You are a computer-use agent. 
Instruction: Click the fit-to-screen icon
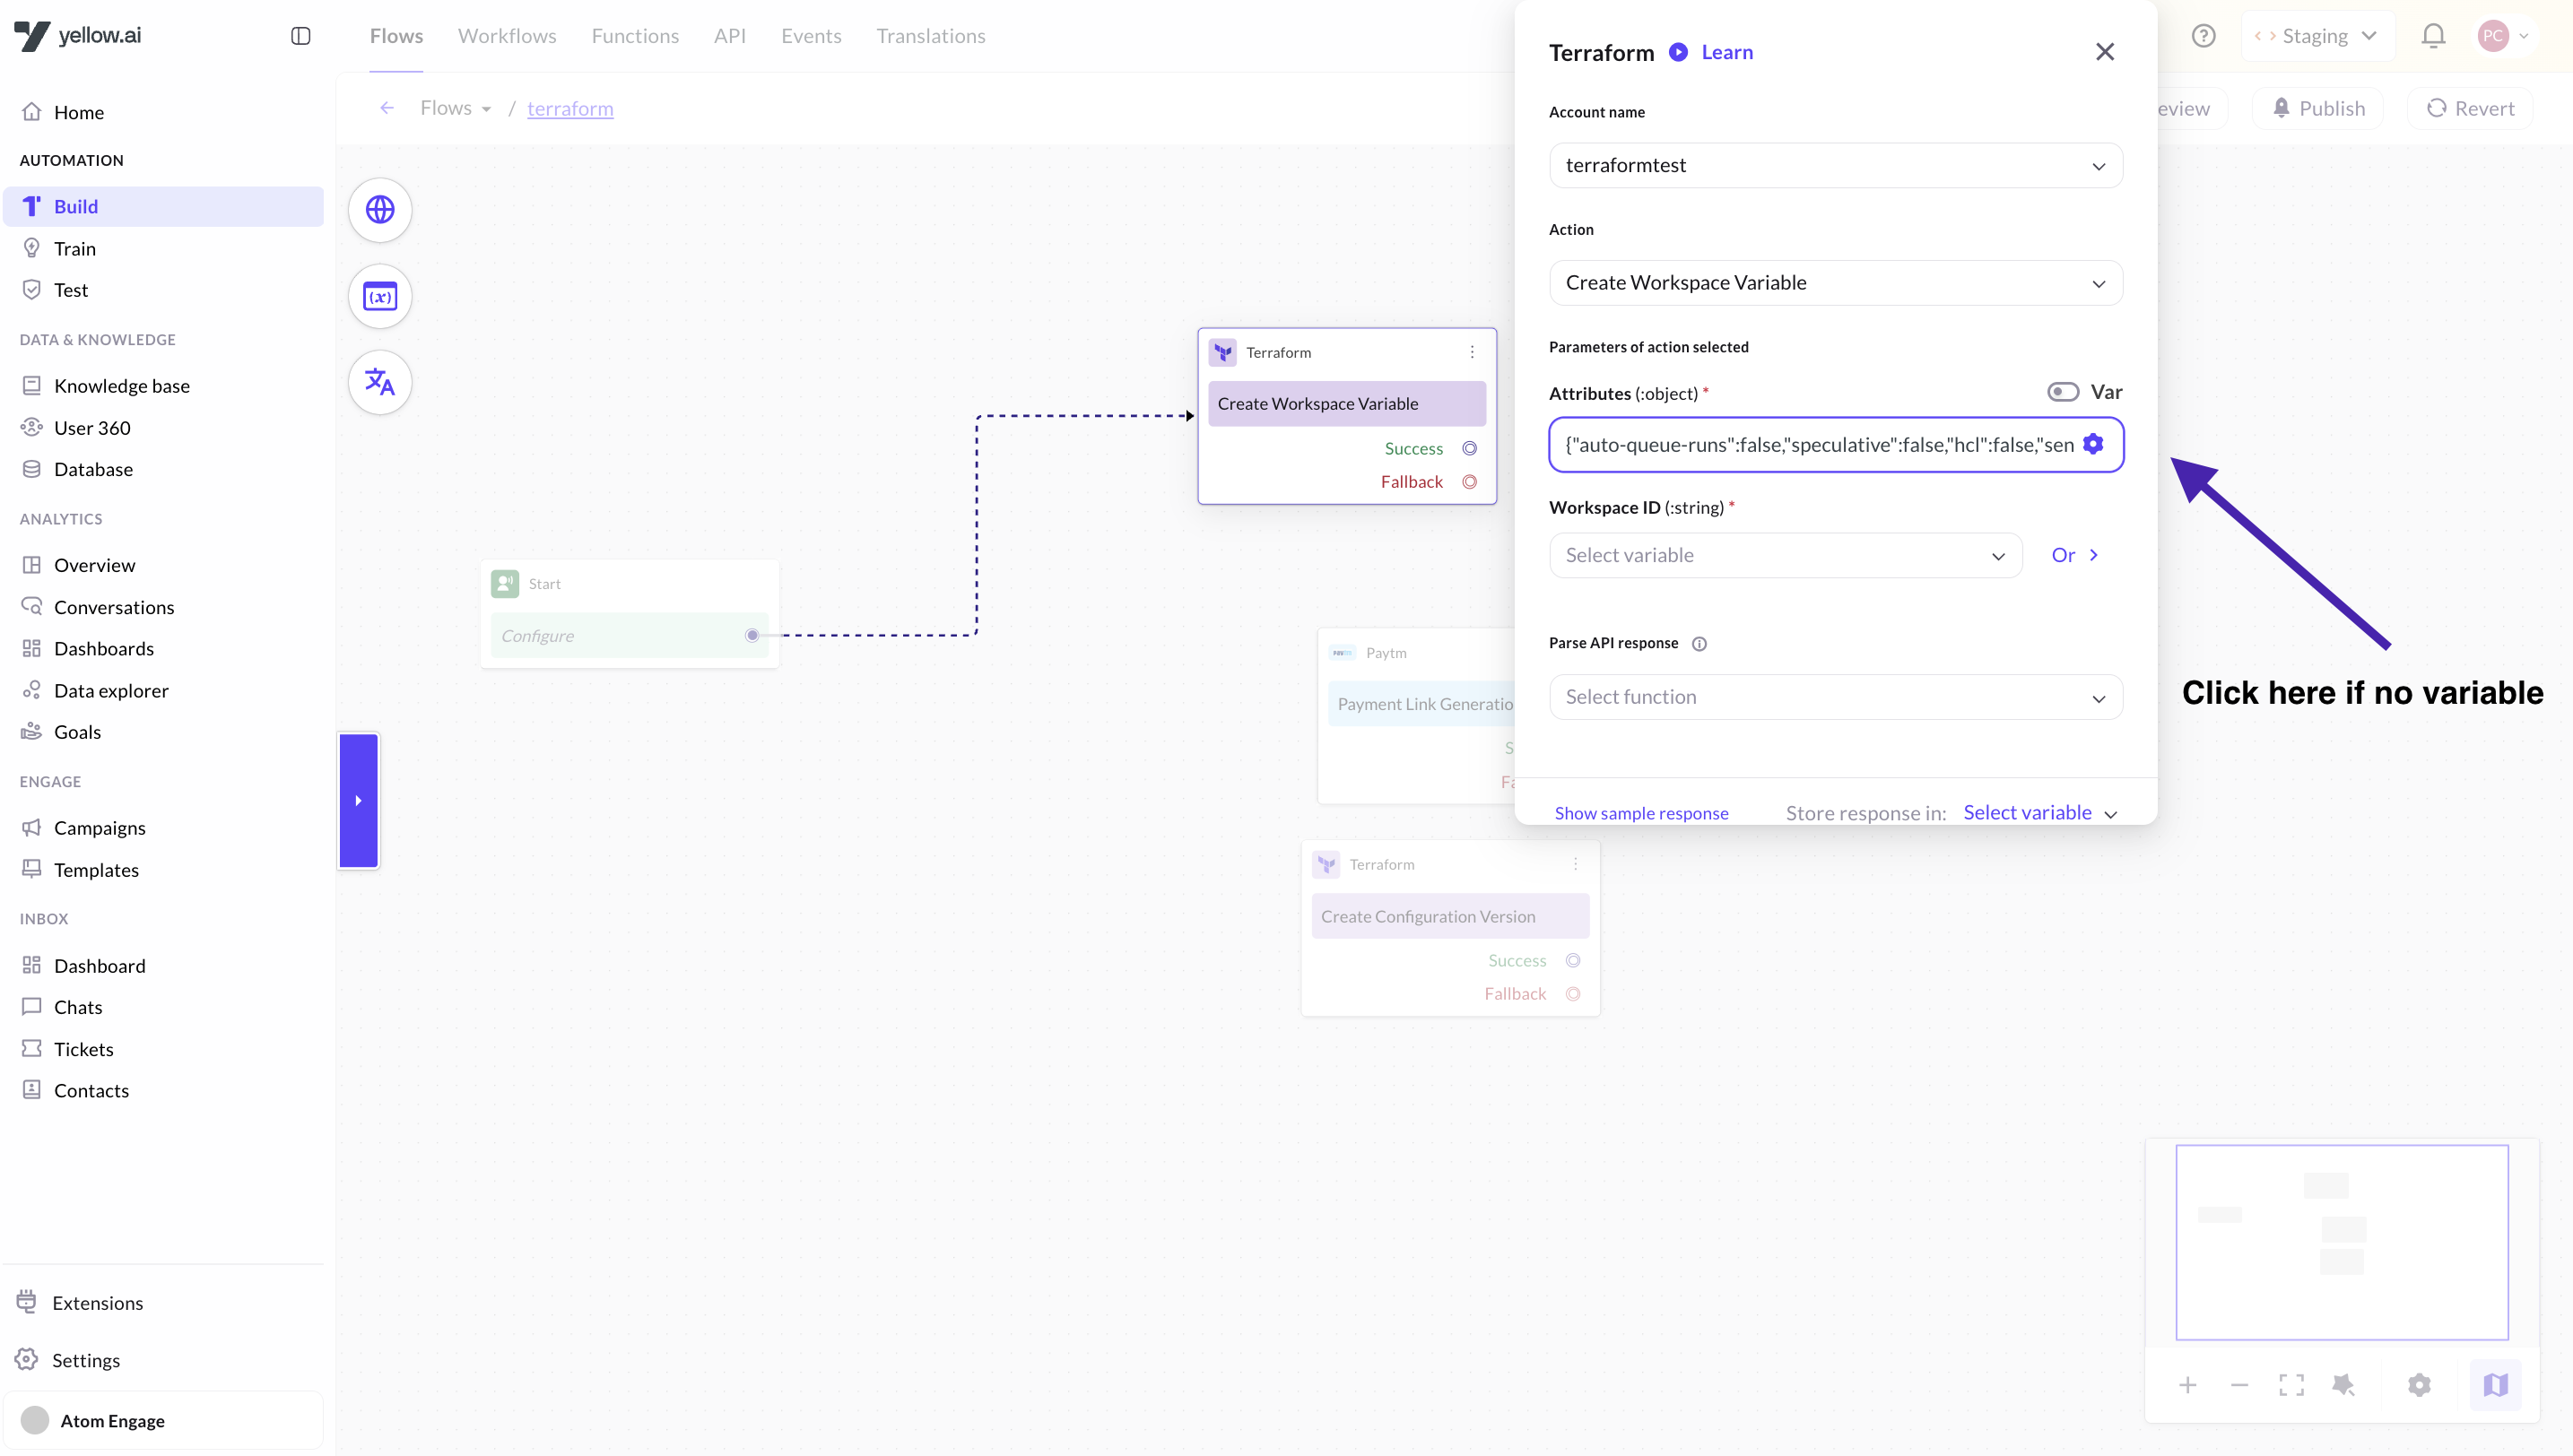tap(2291, 1385)
